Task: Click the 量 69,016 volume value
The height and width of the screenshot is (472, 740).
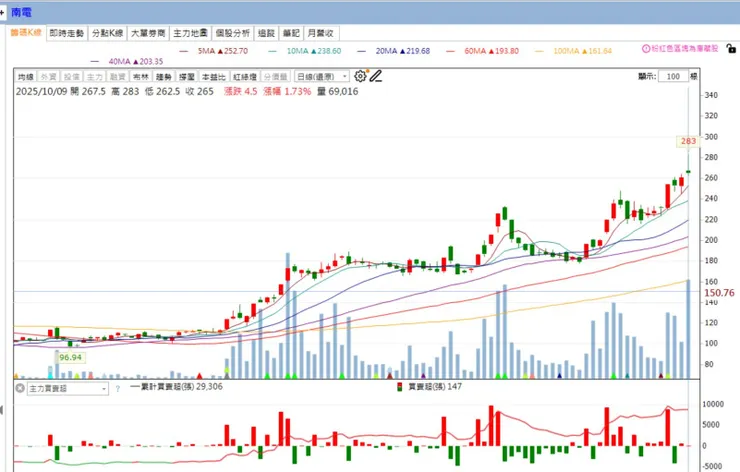Action: 337,91
